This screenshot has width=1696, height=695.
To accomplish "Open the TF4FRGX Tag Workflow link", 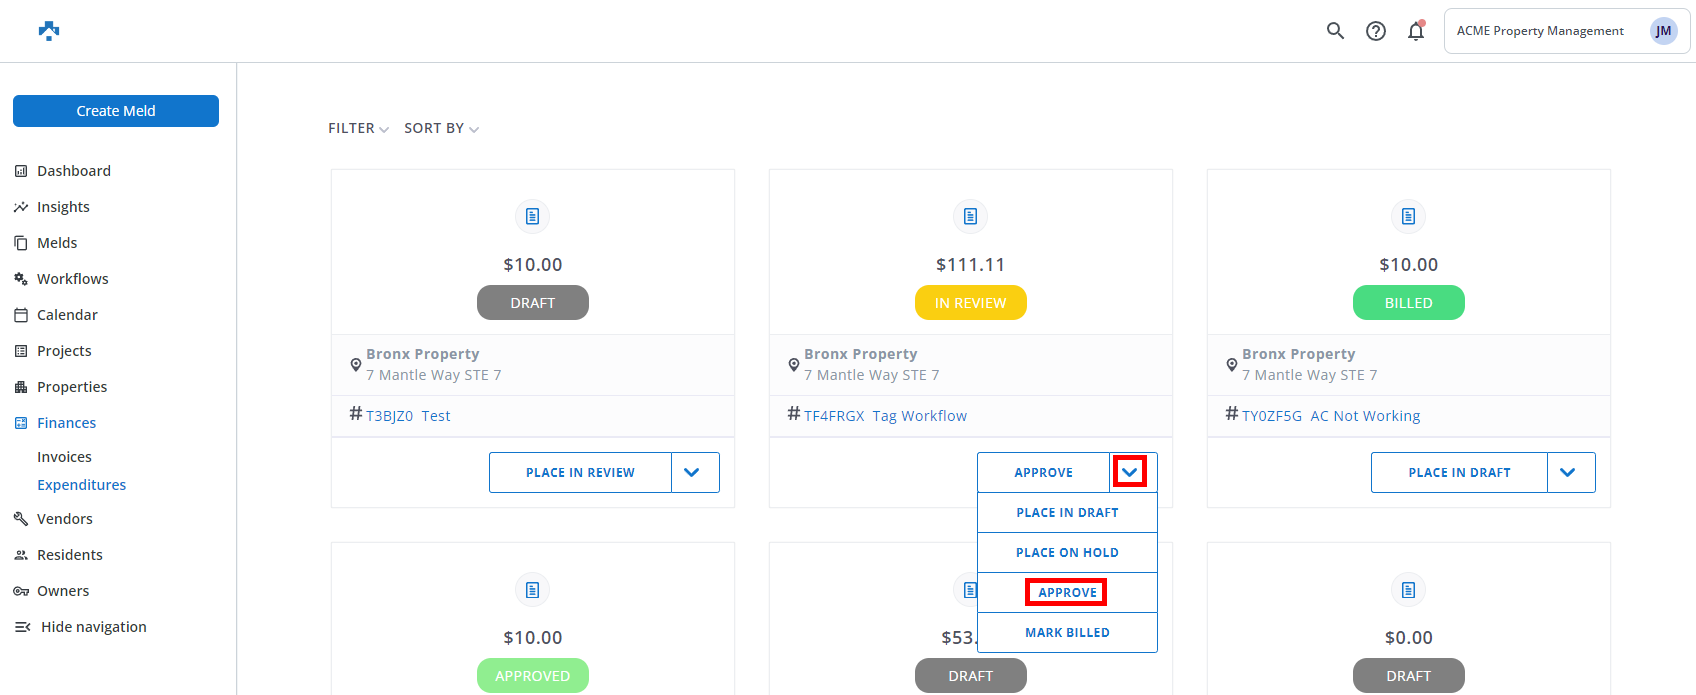I will [885, 416].
